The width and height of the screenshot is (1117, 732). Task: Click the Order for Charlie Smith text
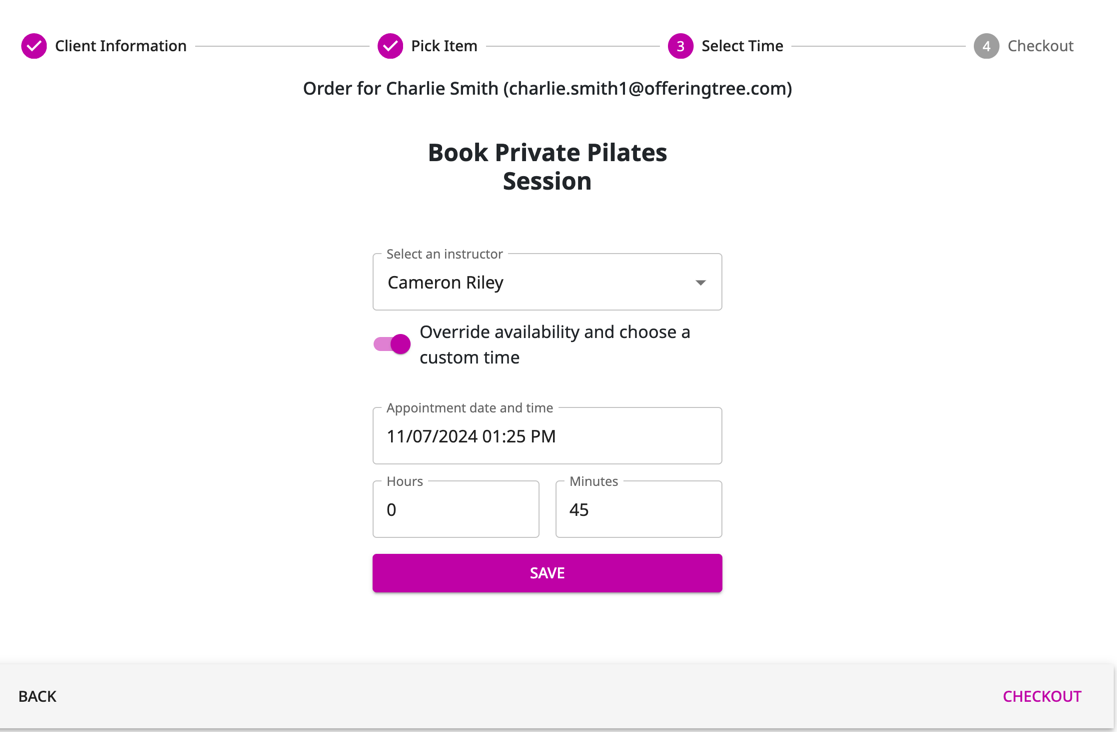(x=547, y=88)
